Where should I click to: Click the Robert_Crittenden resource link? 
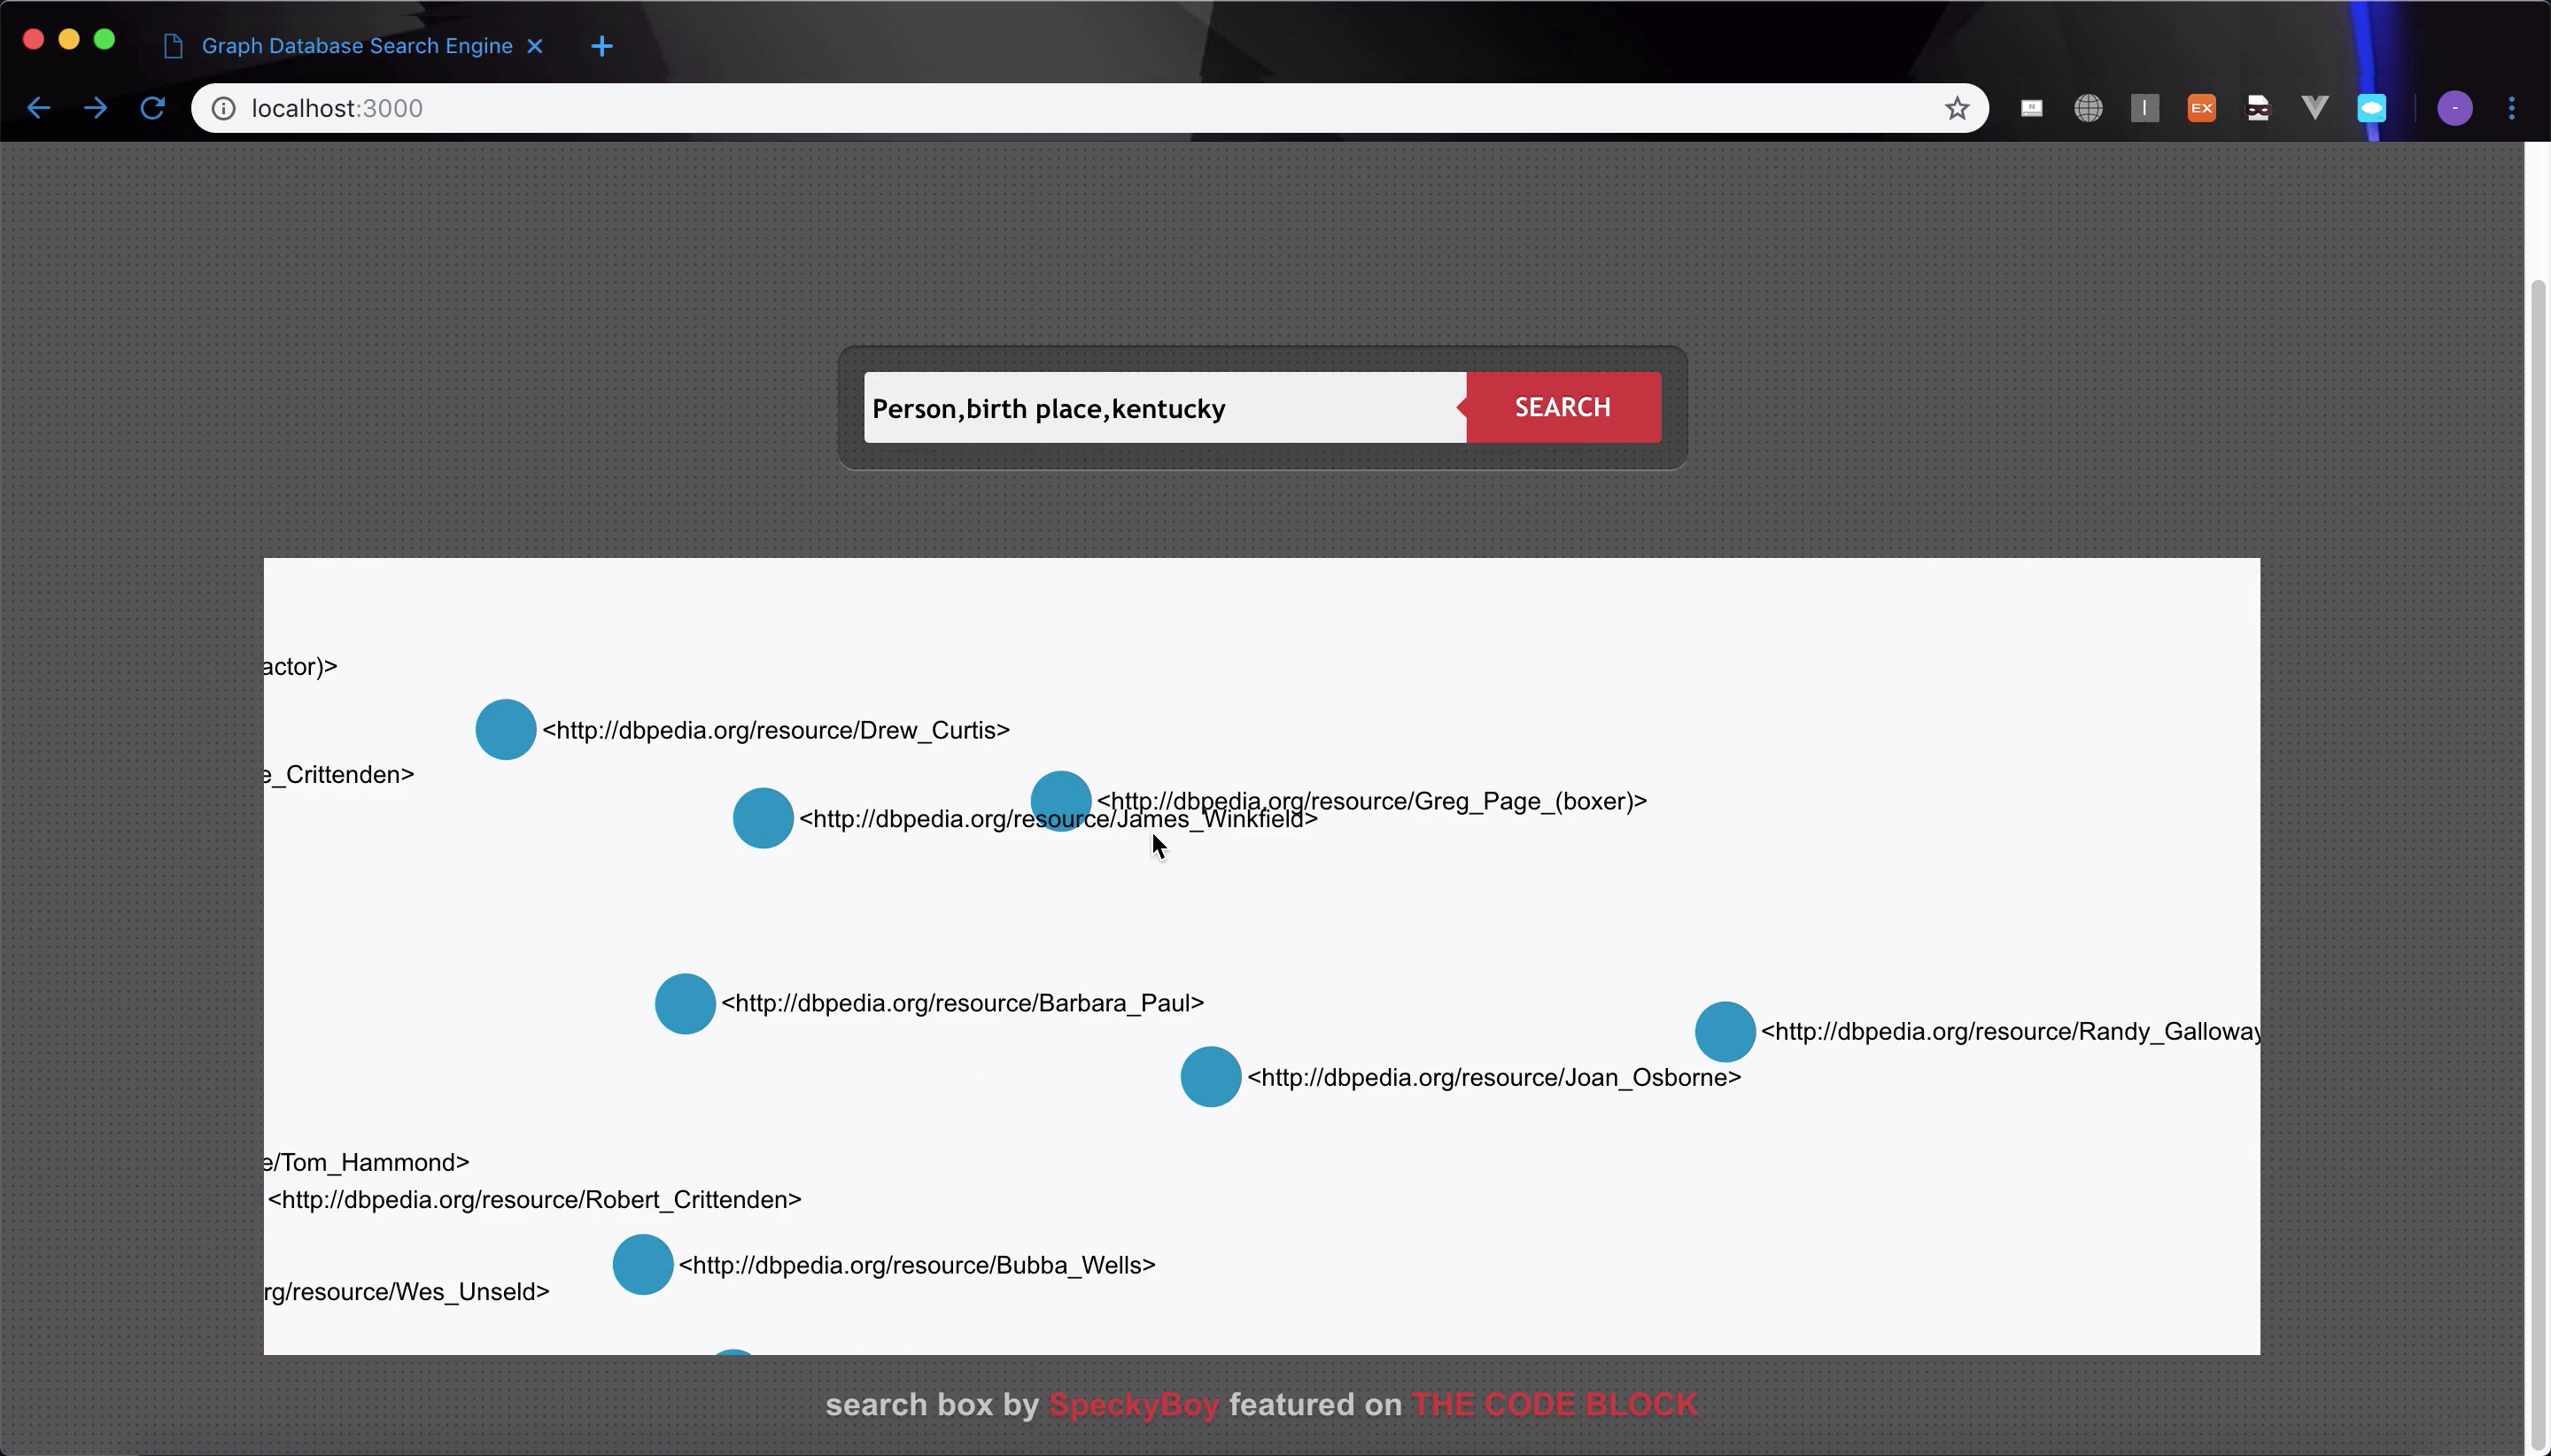534,1198
